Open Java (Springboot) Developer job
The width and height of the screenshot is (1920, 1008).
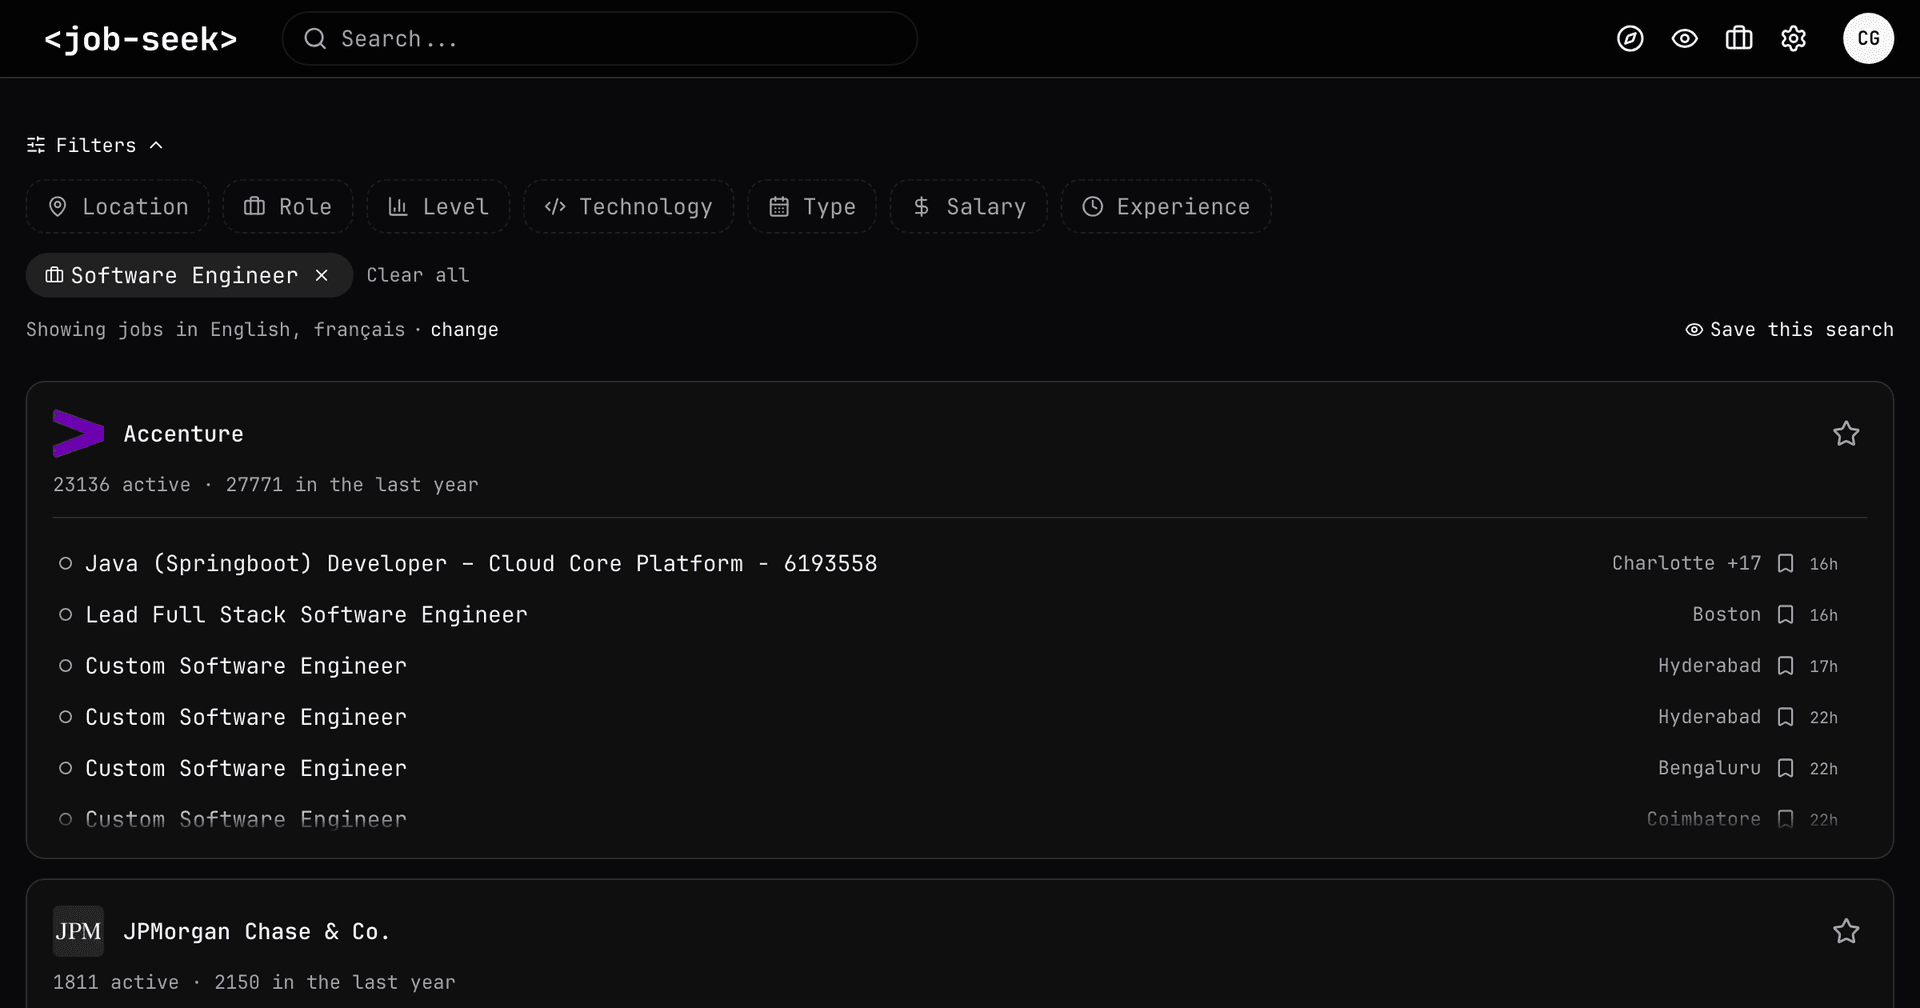coord(481,564)
